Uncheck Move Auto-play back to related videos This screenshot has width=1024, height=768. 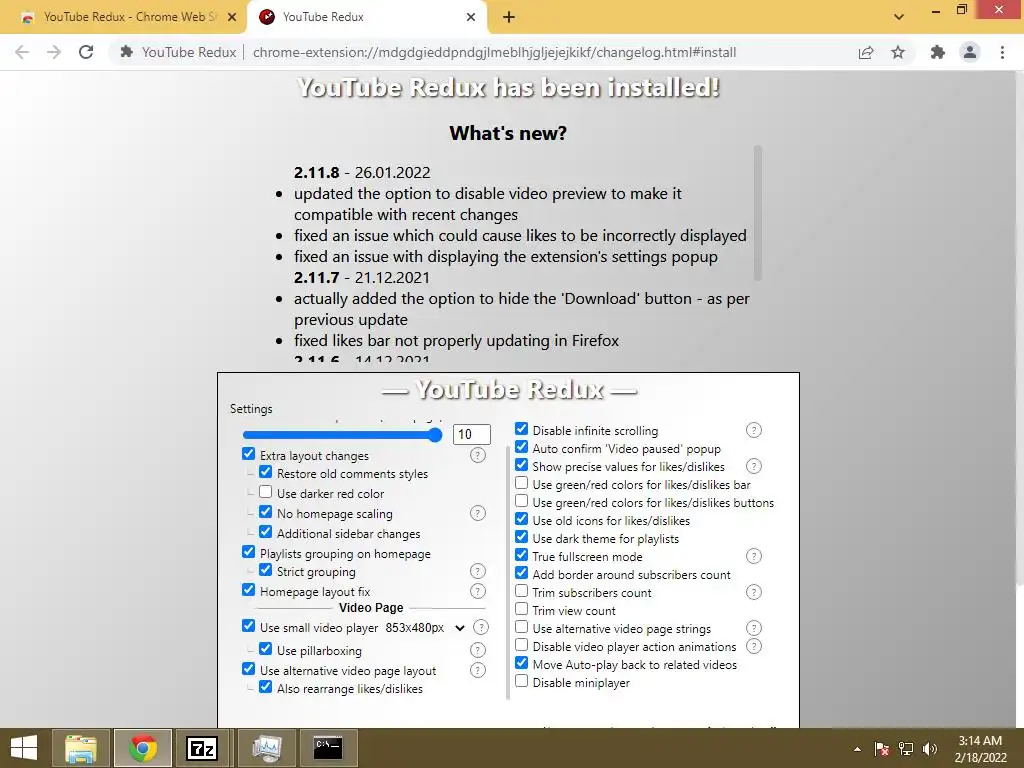[521, 663]
